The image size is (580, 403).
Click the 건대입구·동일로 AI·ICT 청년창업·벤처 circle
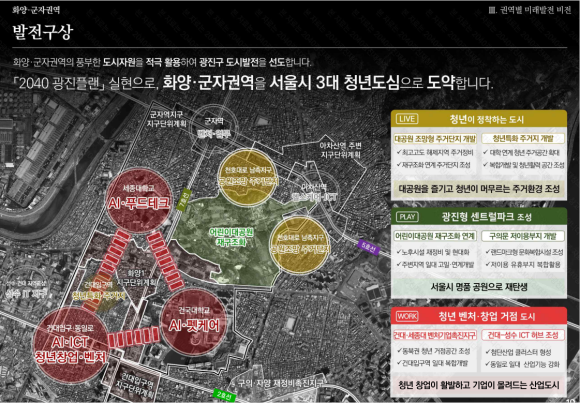coord(70,345)
